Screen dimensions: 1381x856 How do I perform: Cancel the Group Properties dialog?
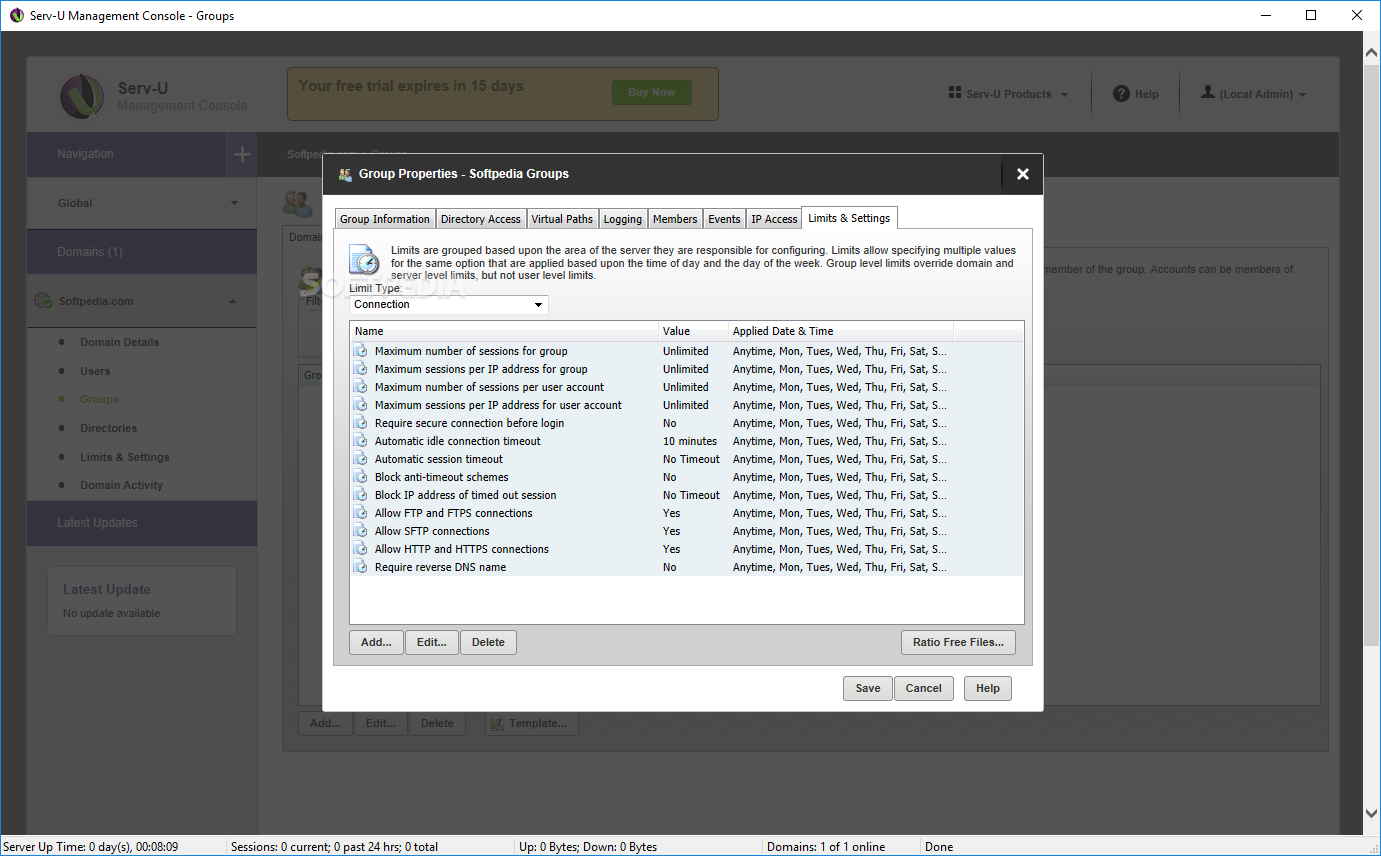click(x=924, y=688)
